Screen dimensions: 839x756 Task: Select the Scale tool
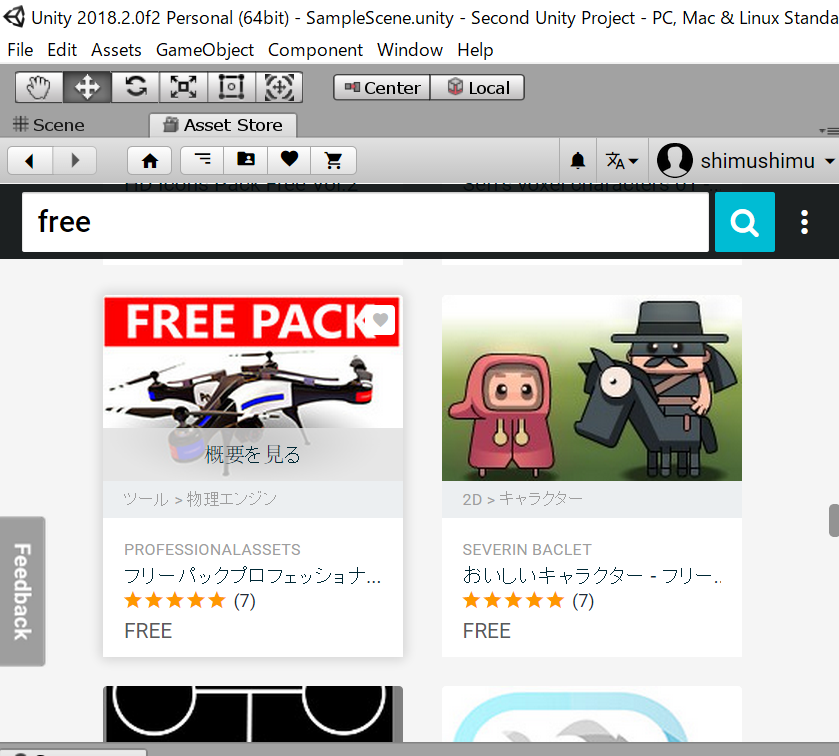click(x=183, y=88)
